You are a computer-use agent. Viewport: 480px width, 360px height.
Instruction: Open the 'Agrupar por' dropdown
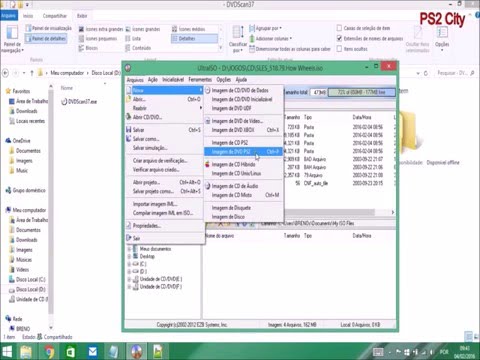[x=266, y=28]
